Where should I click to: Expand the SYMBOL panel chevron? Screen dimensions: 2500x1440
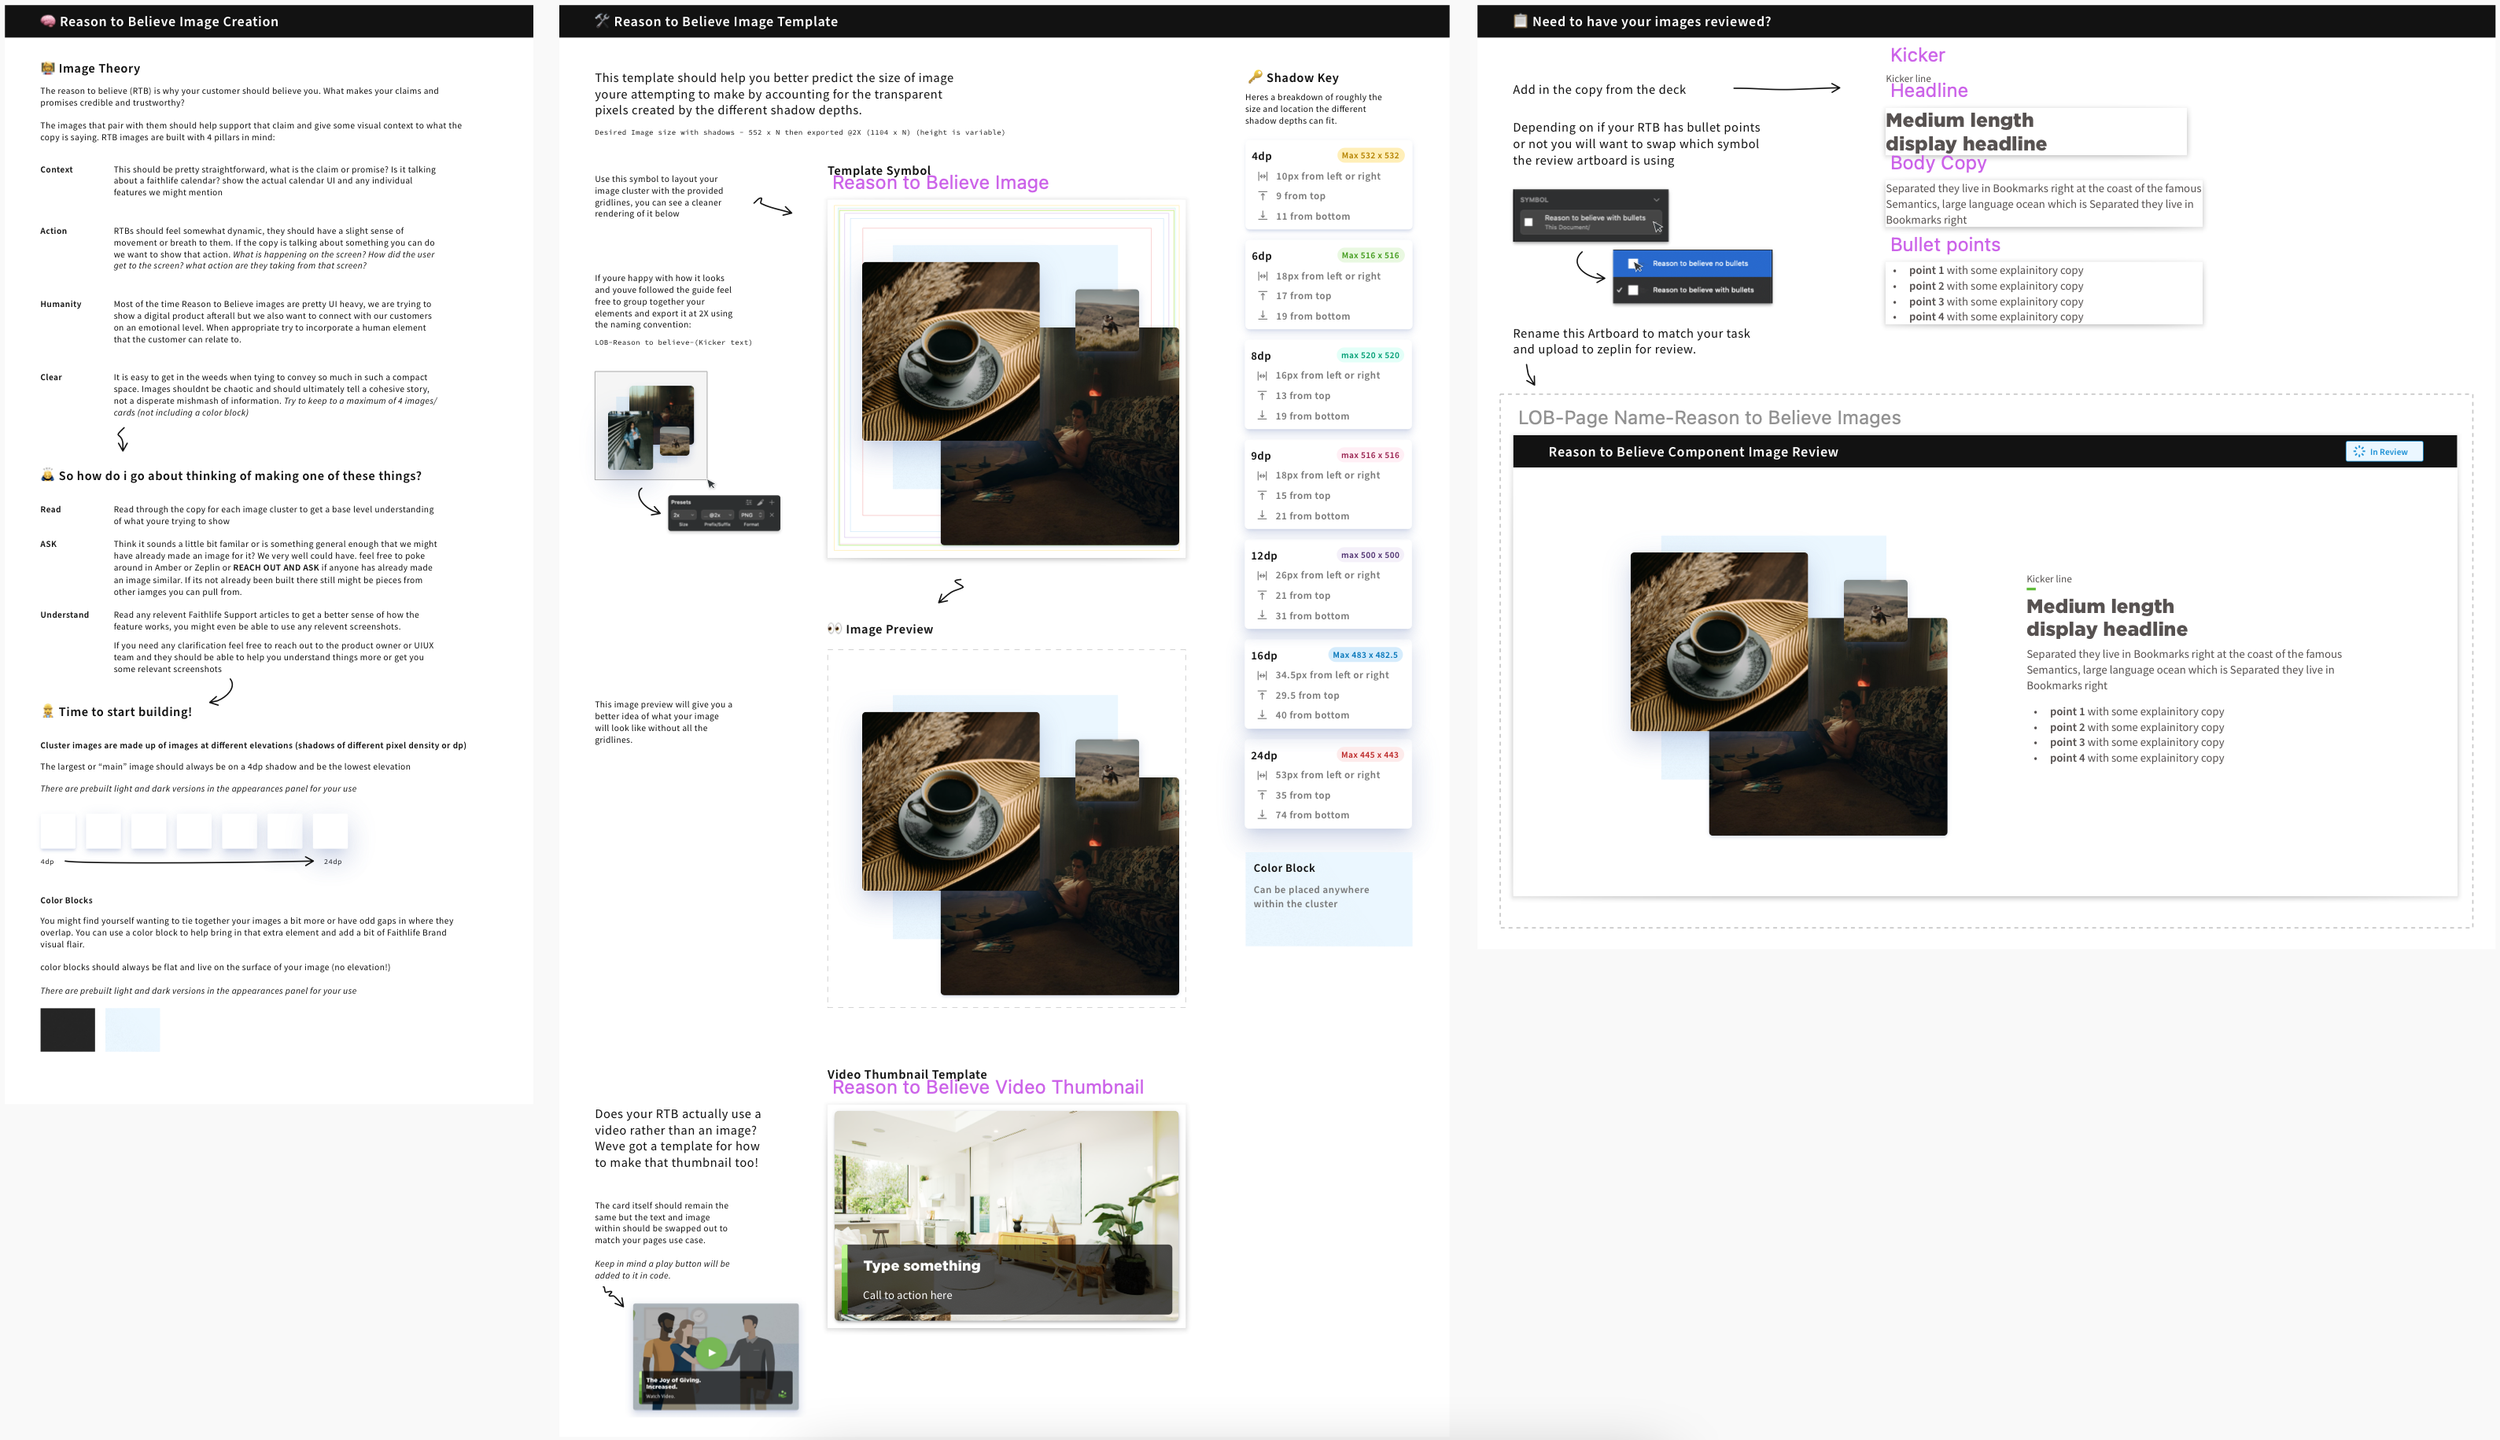pyautogui.click(x=1656, y=199)
